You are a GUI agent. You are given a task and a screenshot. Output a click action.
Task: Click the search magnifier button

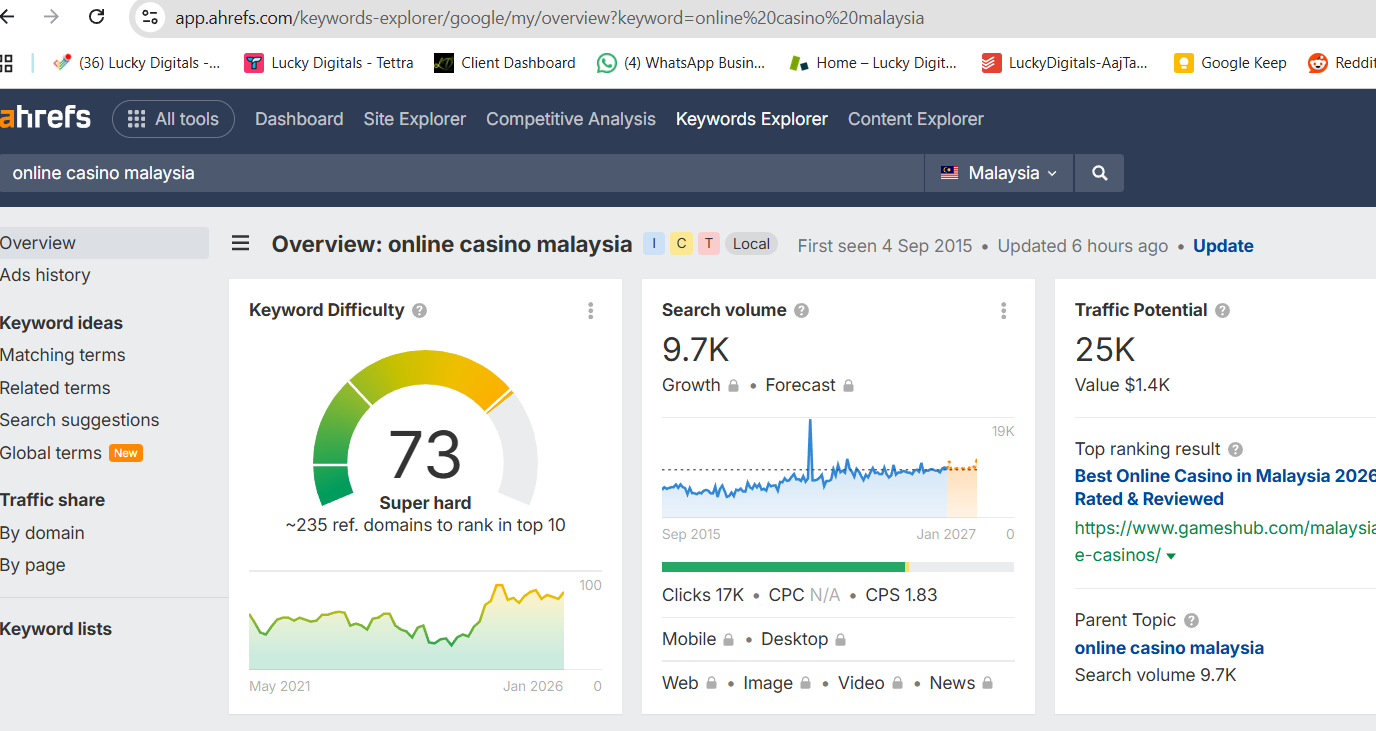[1099, 173]
